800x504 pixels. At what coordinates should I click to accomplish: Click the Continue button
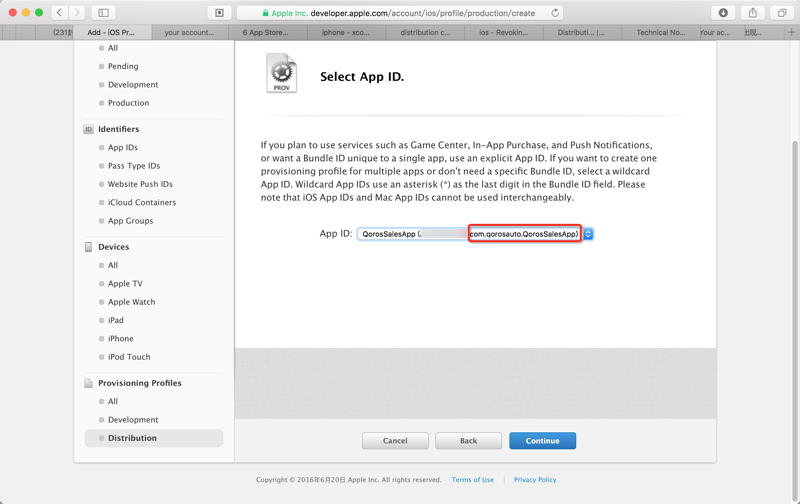tap(542, 441)
